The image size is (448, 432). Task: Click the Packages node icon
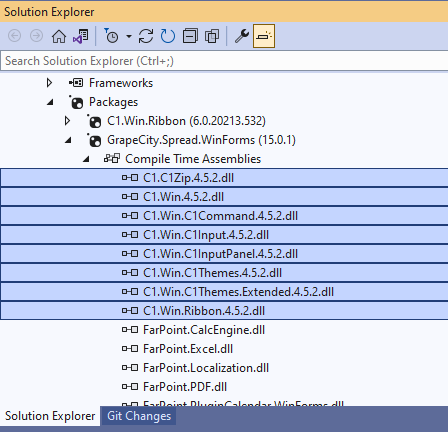(x=76, y=102)
